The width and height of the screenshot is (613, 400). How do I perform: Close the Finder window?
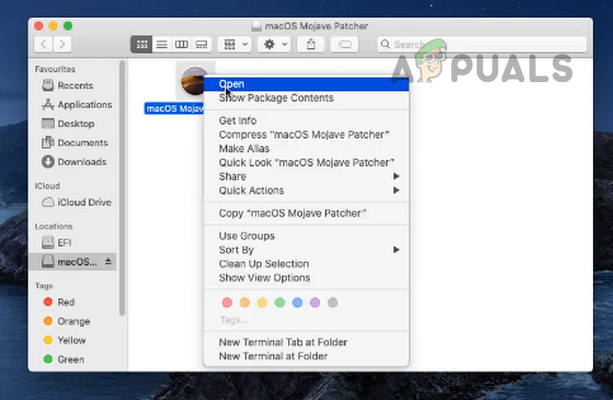pyautogui.click(x=39, y=26)
